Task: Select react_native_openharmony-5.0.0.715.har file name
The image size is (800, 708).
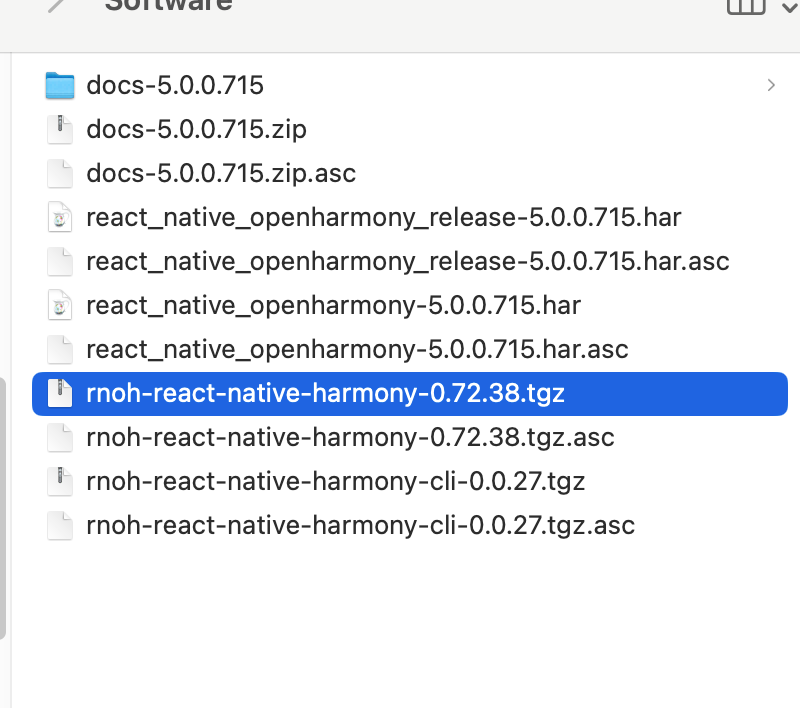Action: tap(334, 306)
